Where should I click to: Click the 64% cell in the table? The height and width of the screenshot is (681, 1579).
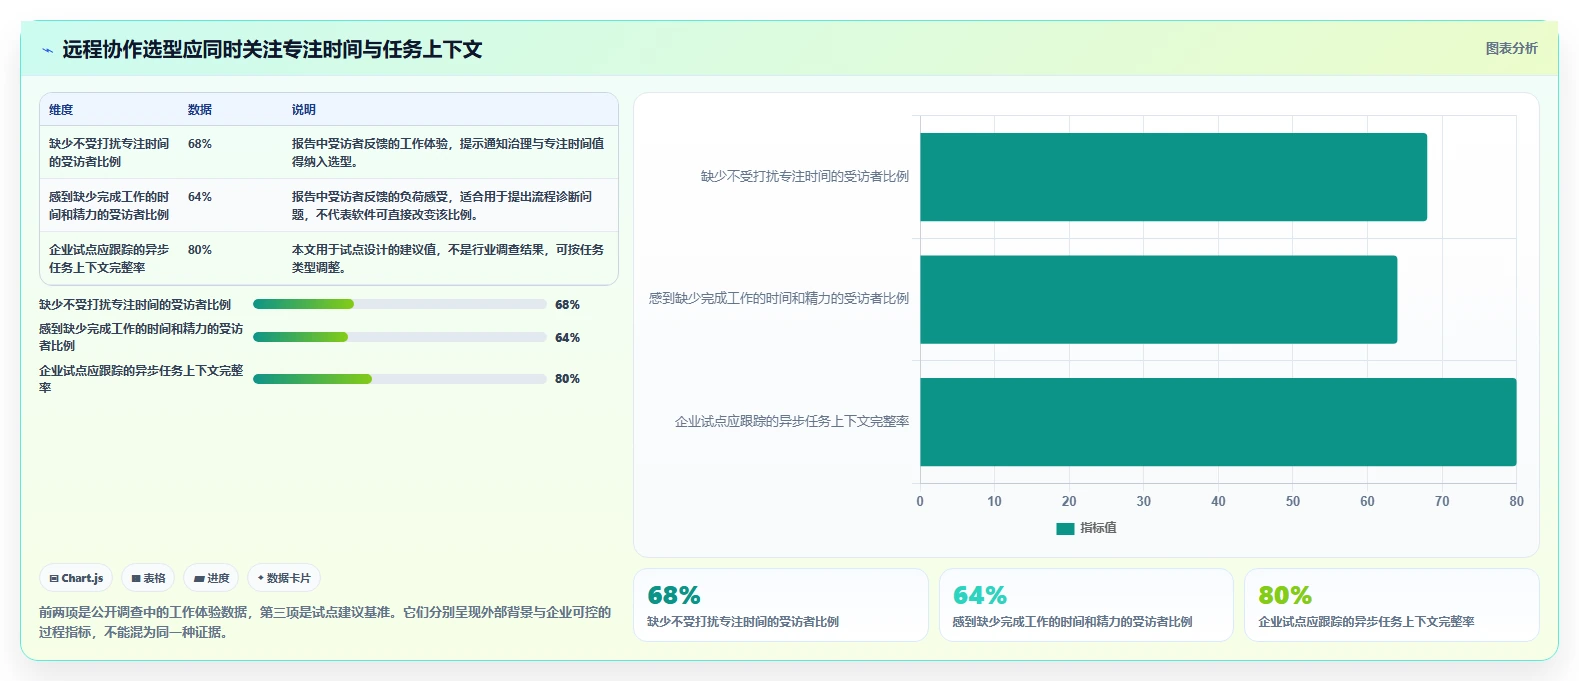(200, 197)
